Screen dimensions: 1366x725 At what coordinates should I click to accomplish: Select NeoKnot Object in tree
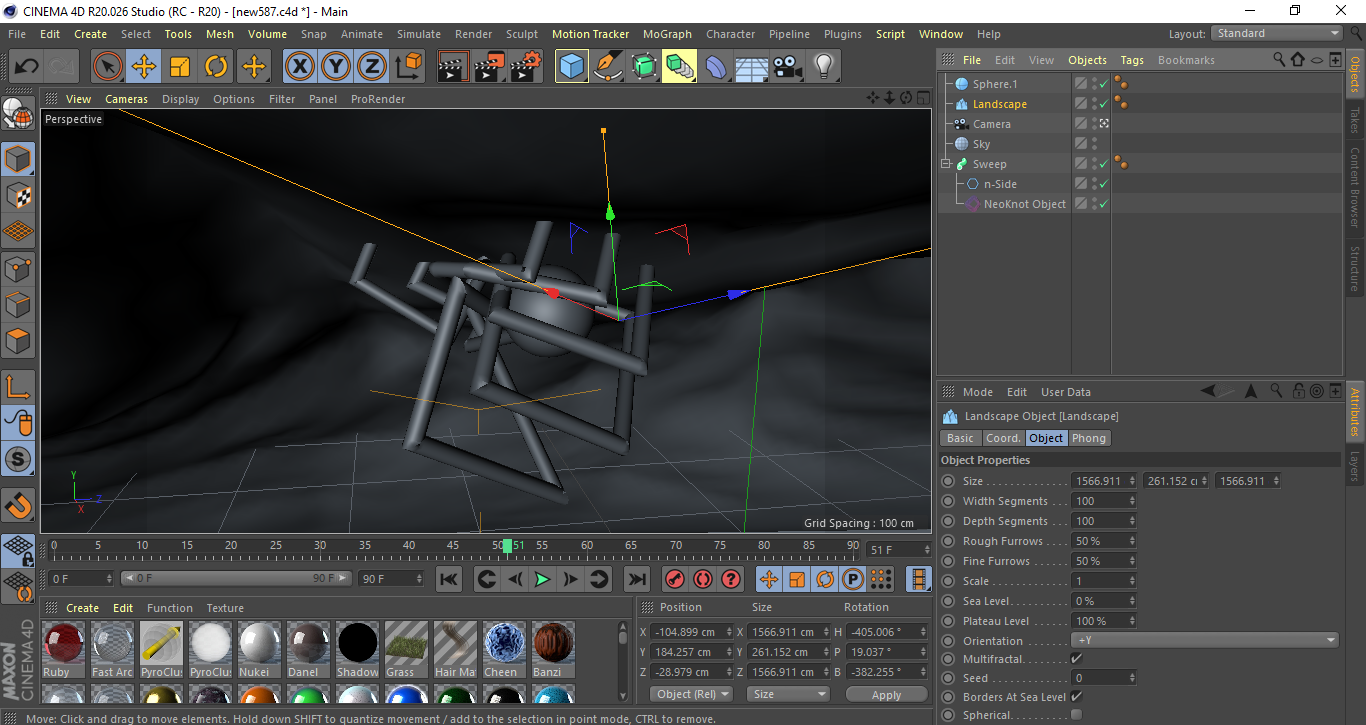coord(1024,204)
